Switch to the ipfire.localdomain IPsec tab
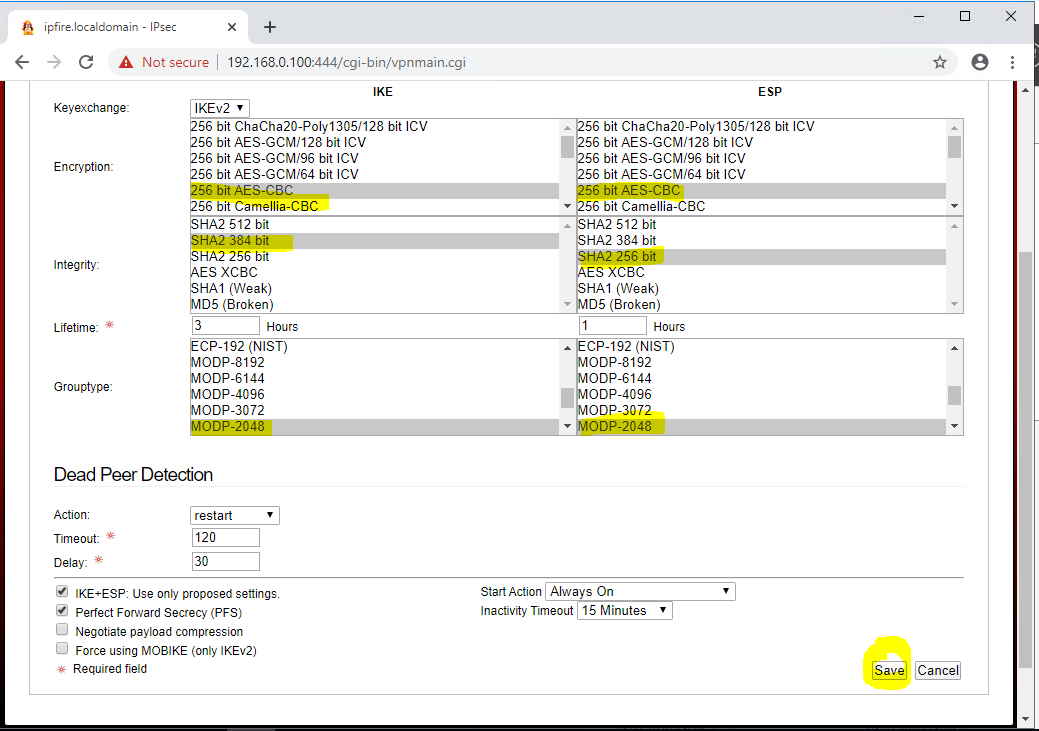1039x731 pixels. tap(120, 27)
